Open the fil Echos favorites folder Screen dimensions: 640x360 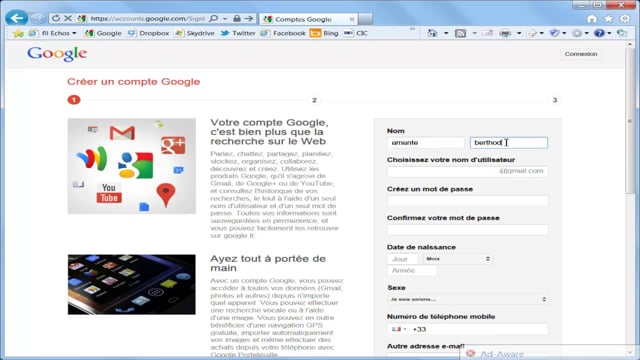53,33
